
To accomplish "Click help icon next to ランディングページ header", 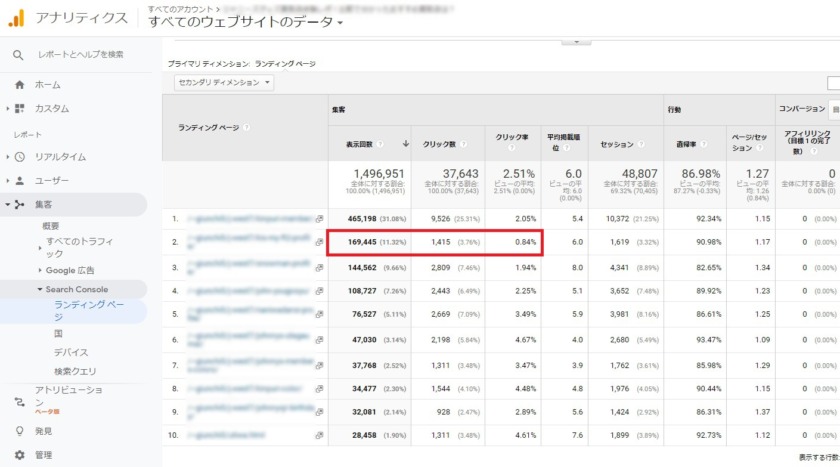I will (246, 127).
